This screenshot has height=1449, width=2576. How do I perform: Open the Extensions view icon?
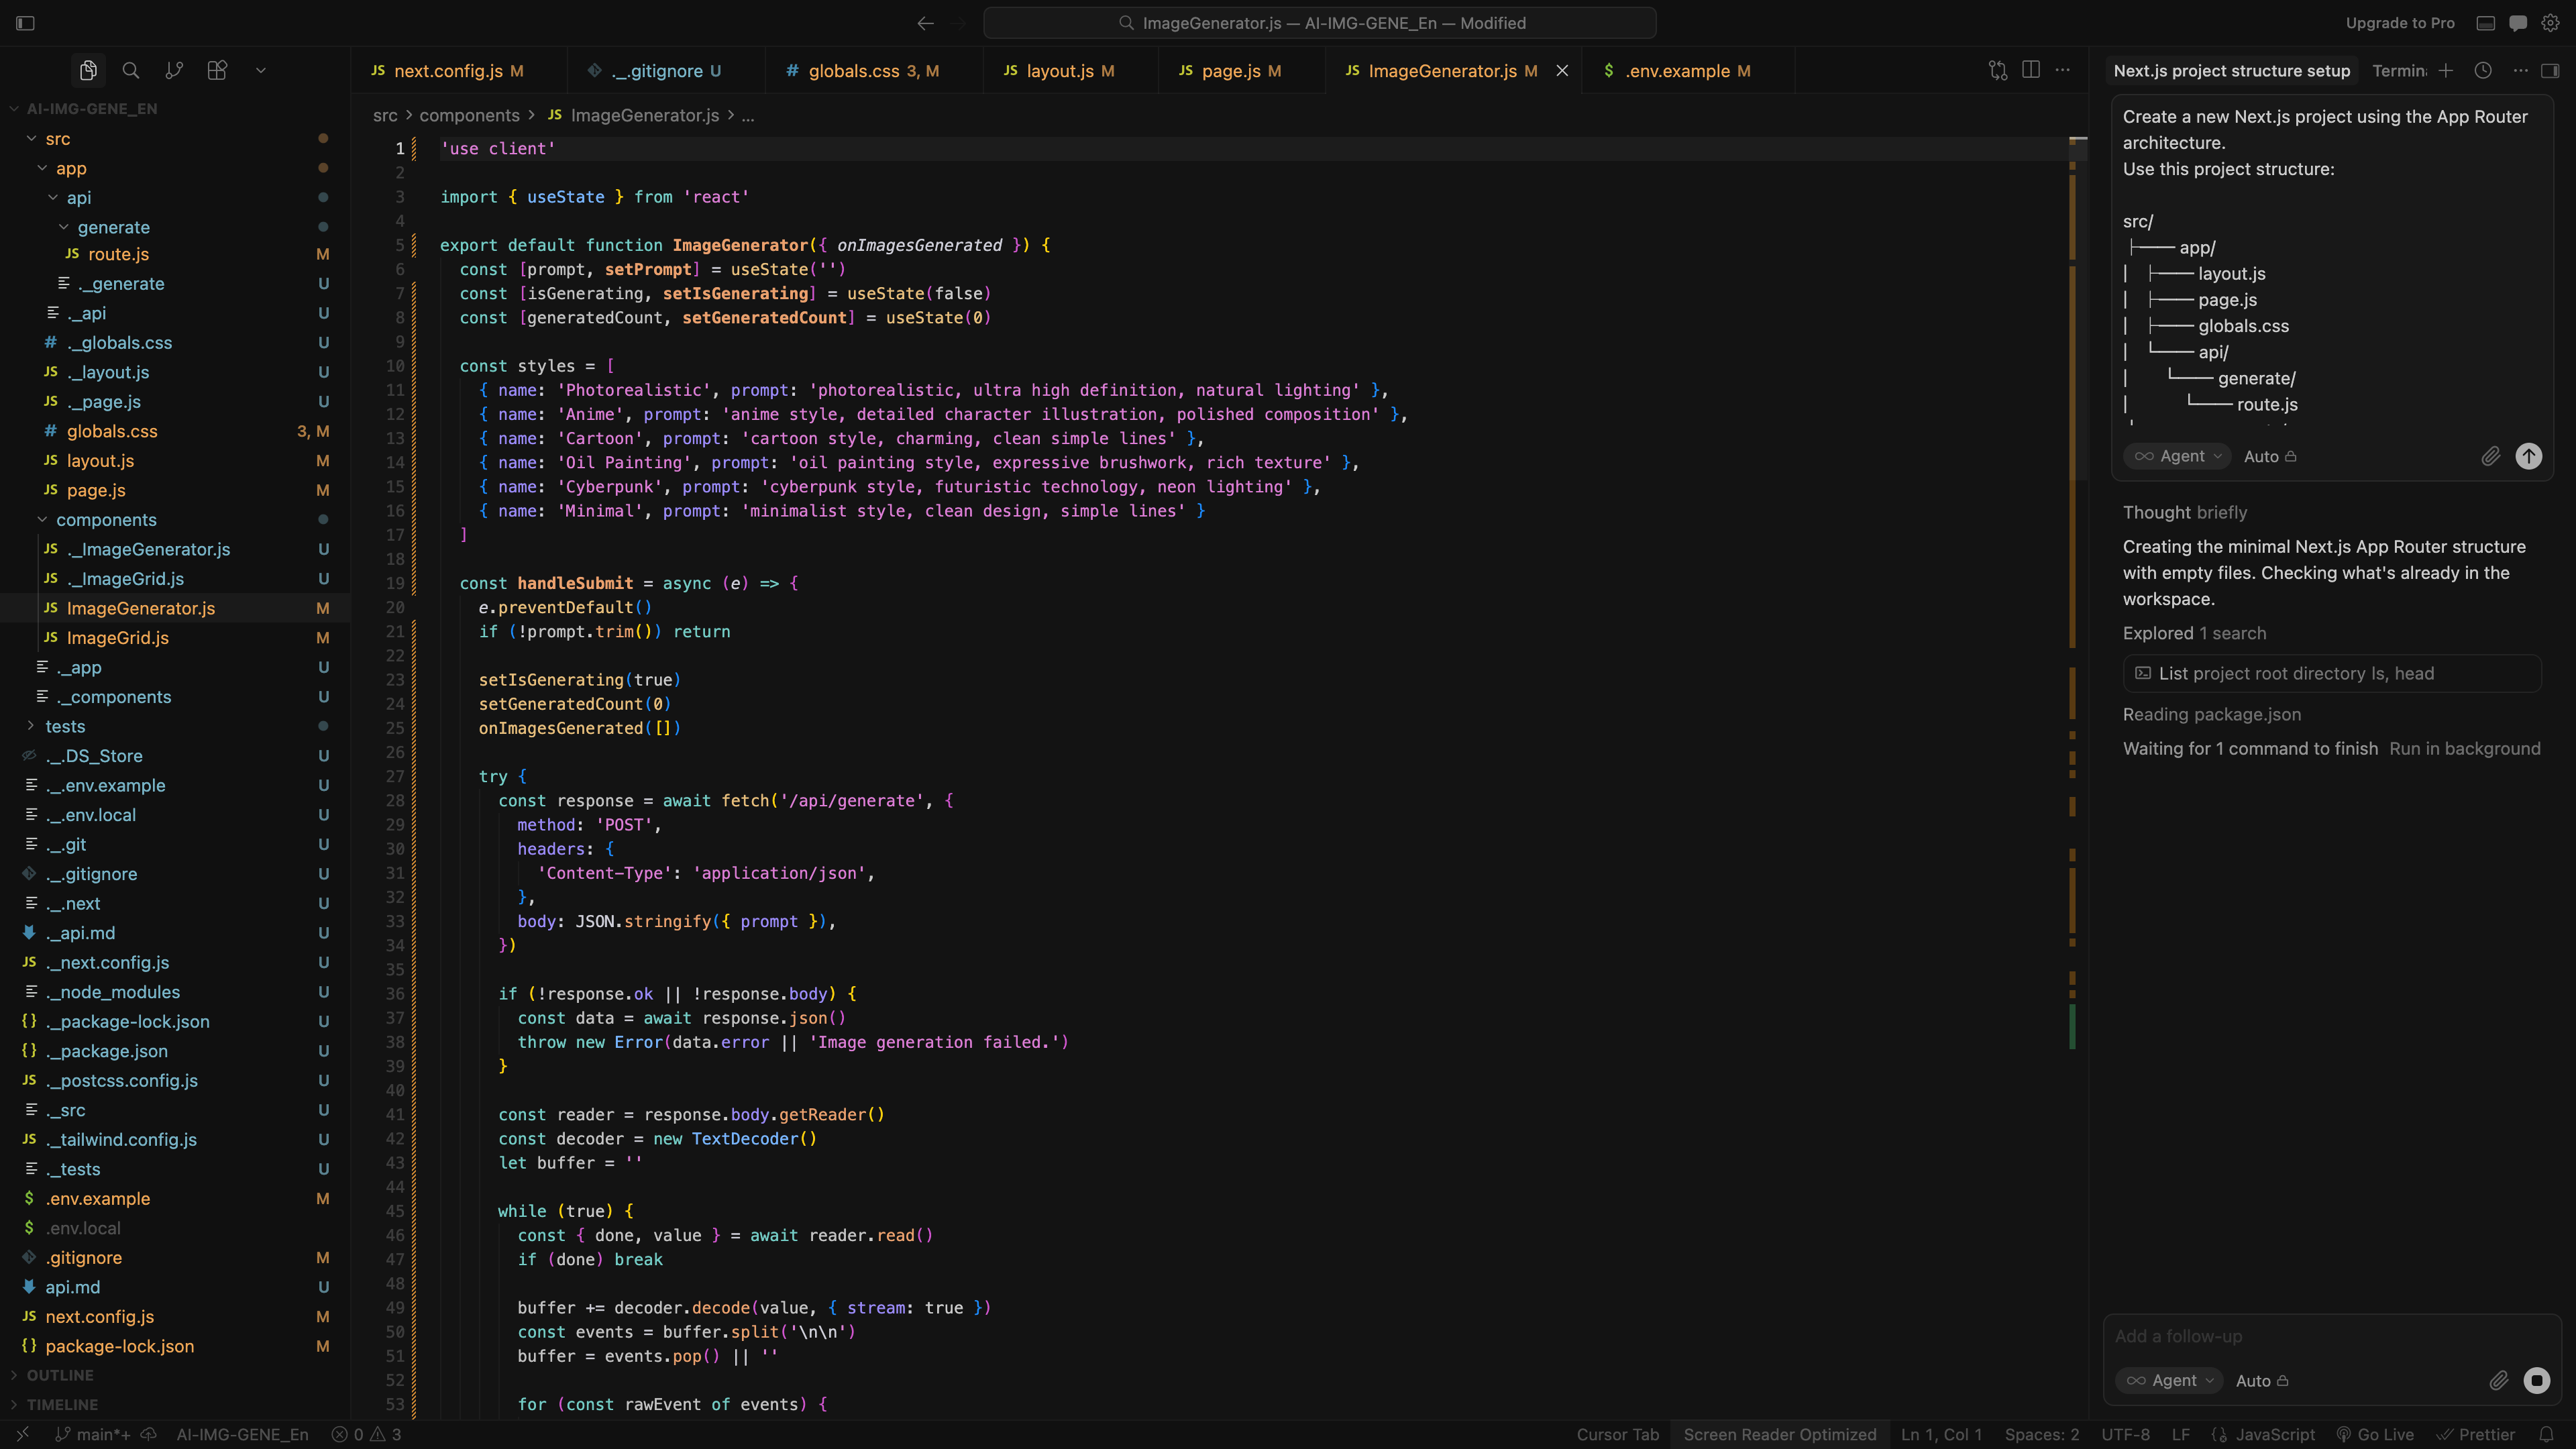coord(217,70)
